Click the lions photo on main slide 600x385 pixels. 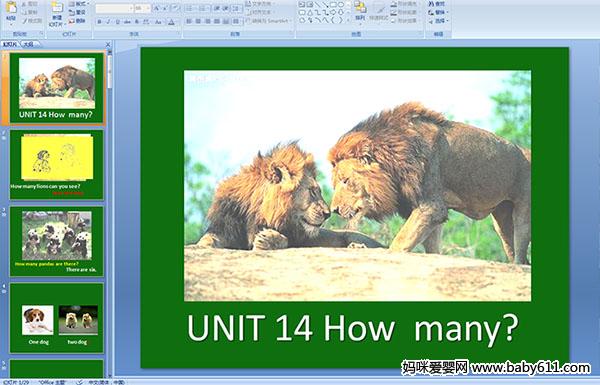point(357,186)
